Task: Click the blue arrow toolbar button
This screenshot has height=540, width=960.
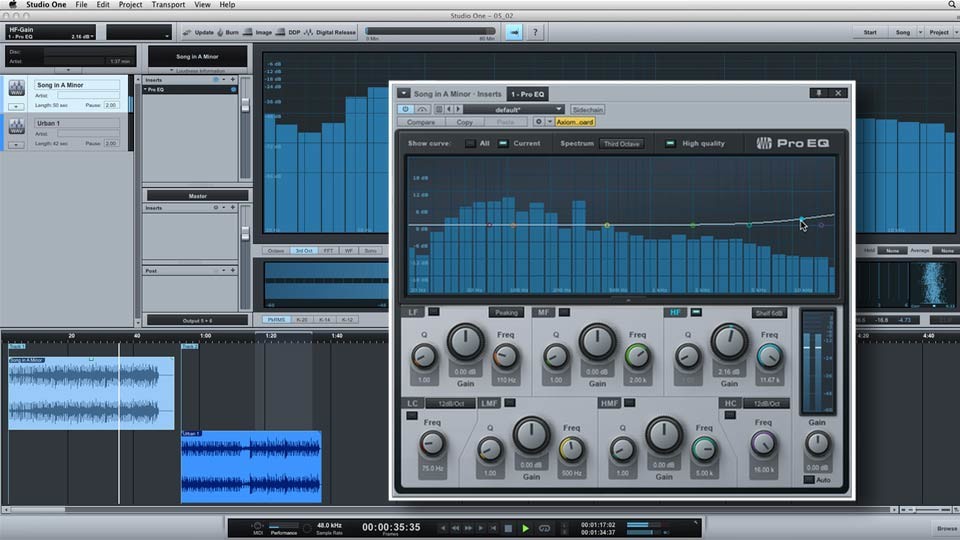Action: (x=514, y=32)
